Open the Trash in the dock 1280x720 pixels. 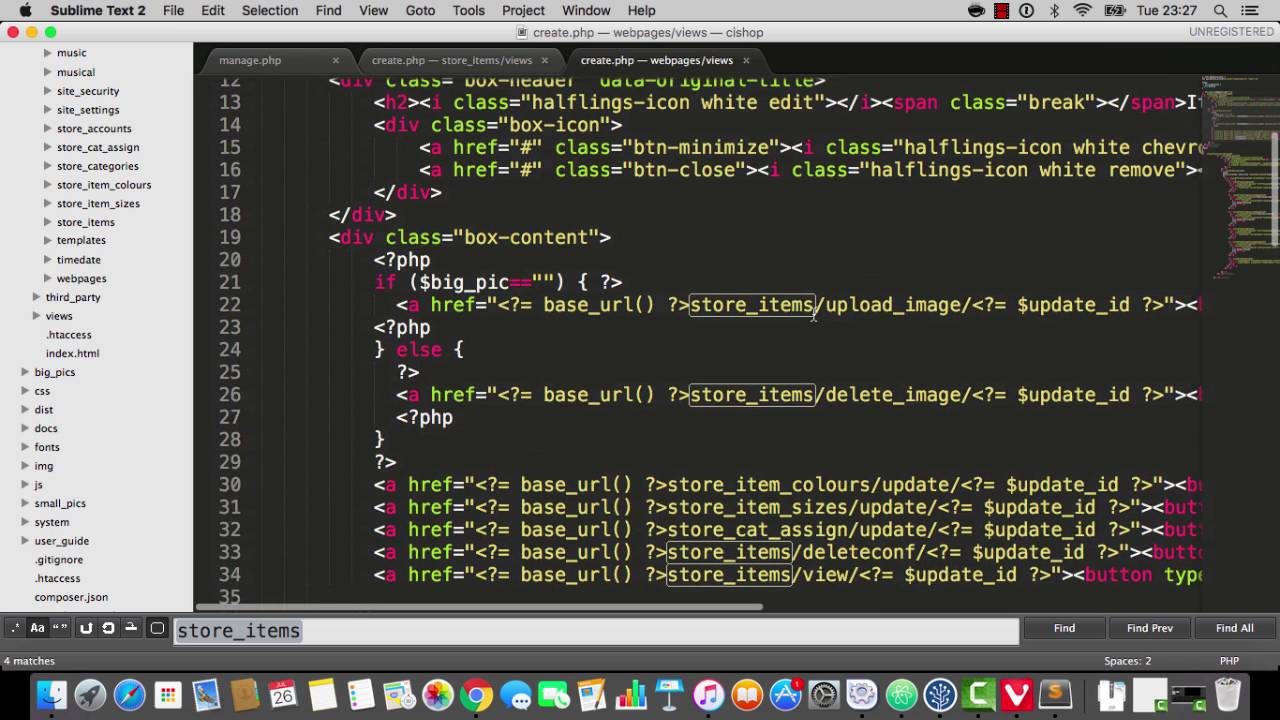1228,694
